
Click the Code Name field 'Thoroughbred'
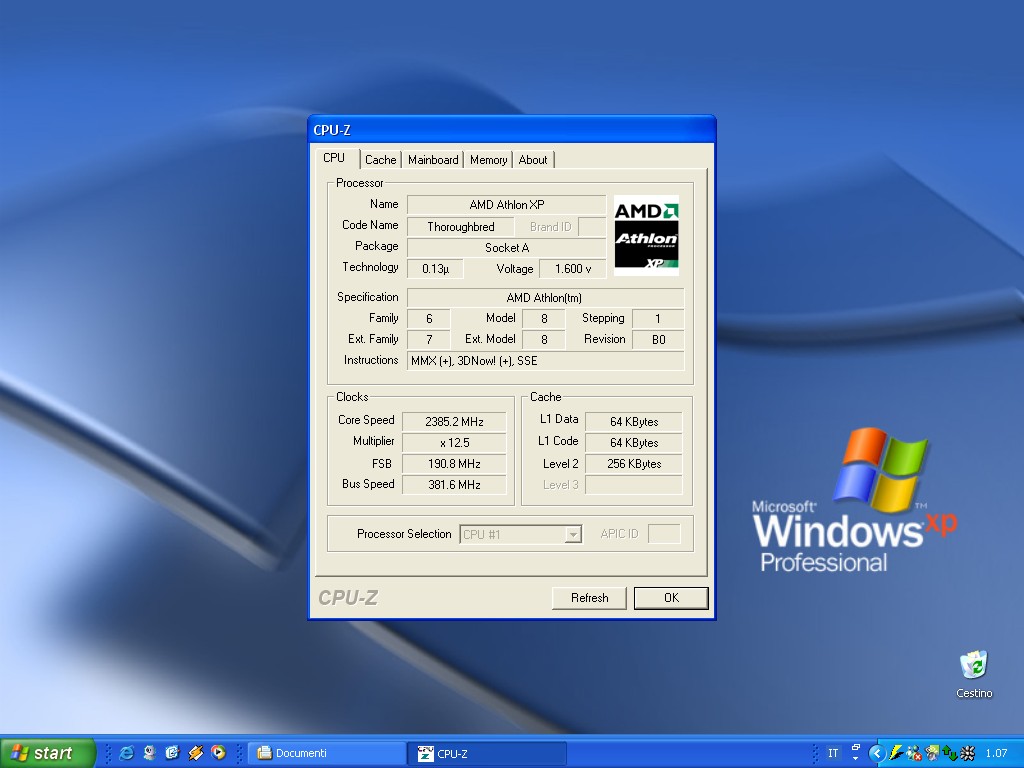click(461, 227)
